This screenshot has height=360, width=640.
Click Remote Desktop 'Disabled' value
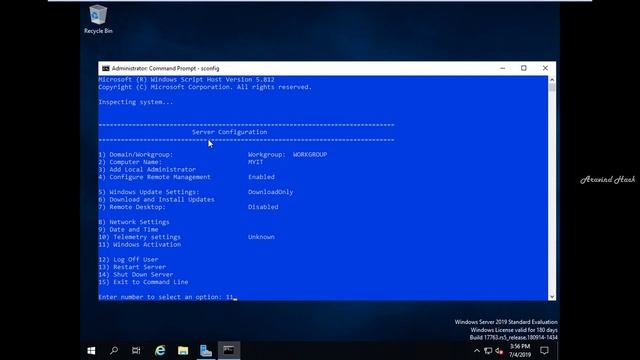tap(263, 207)
